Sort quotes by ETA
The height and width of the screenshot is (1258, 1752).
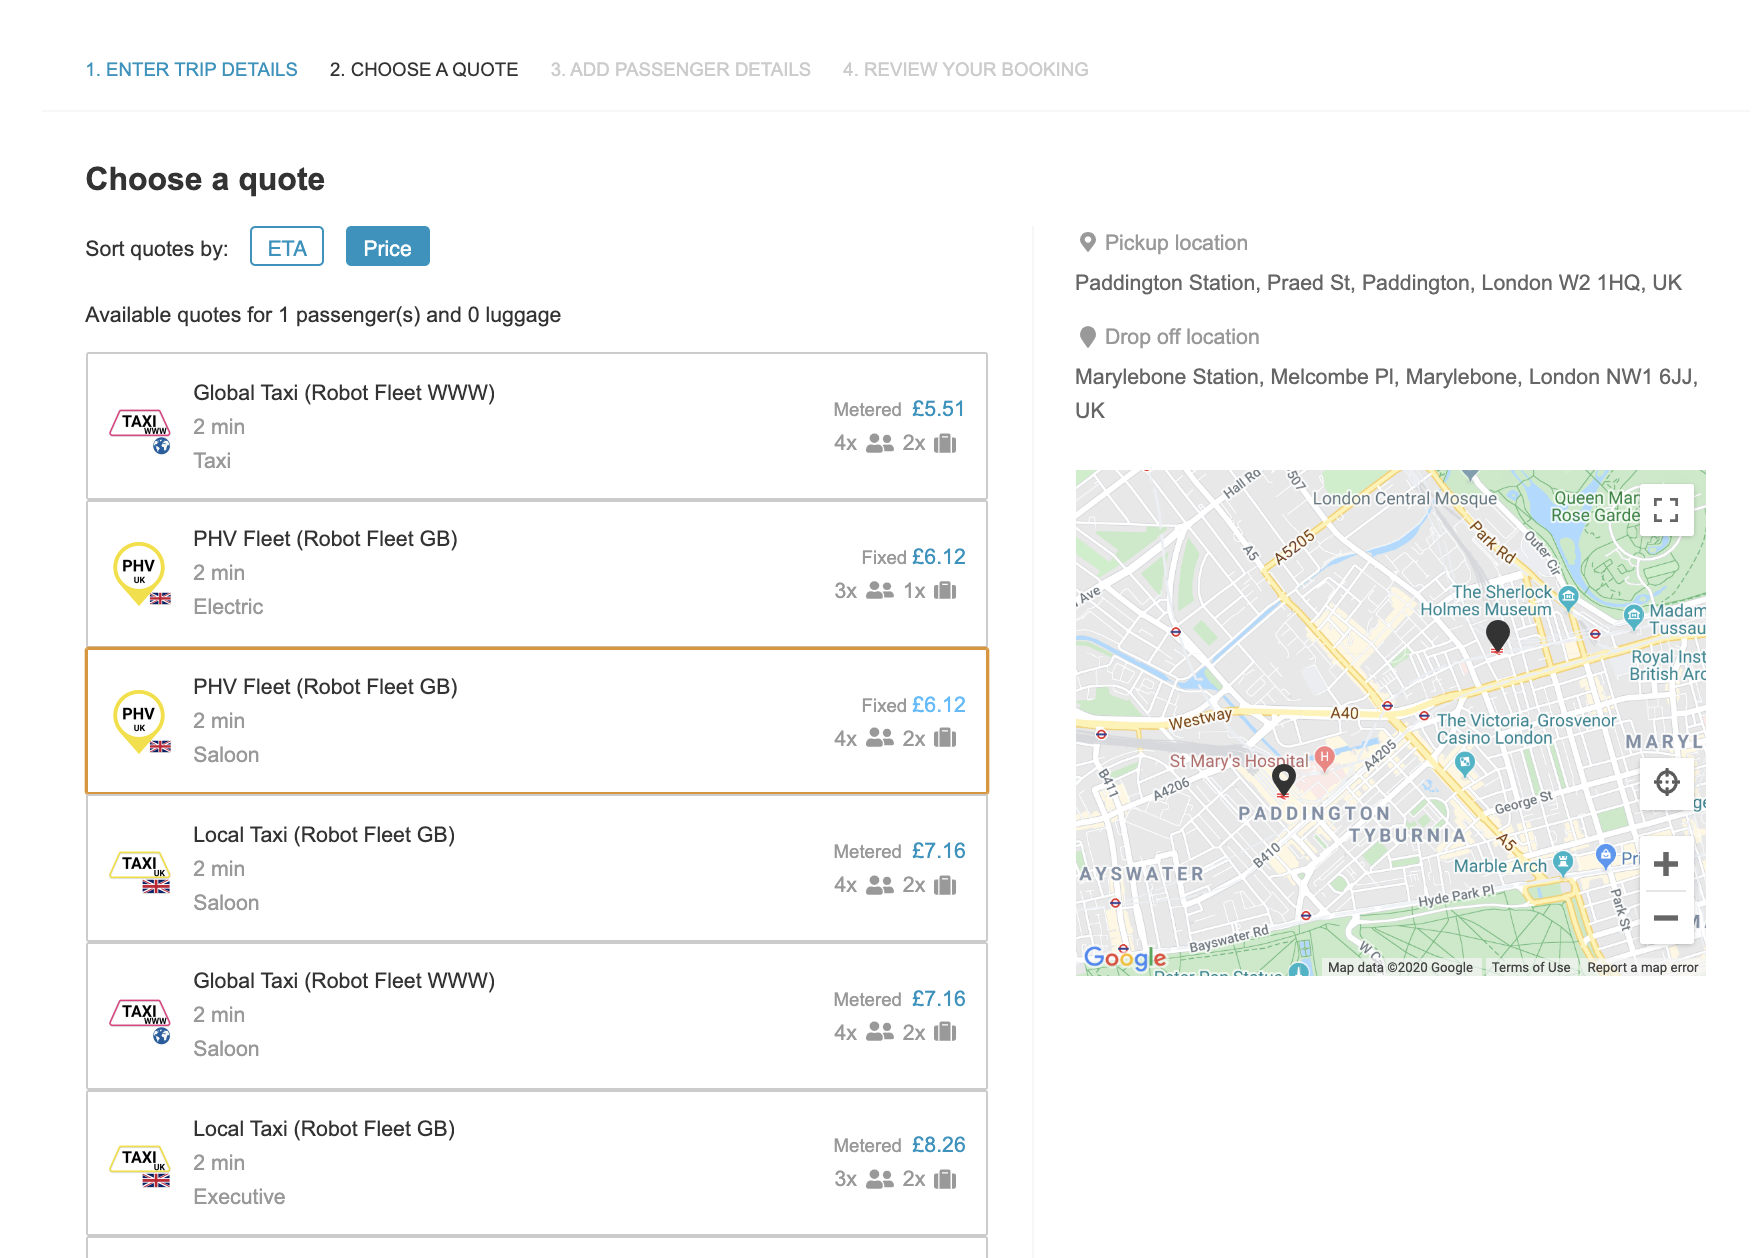coord(287,247)
